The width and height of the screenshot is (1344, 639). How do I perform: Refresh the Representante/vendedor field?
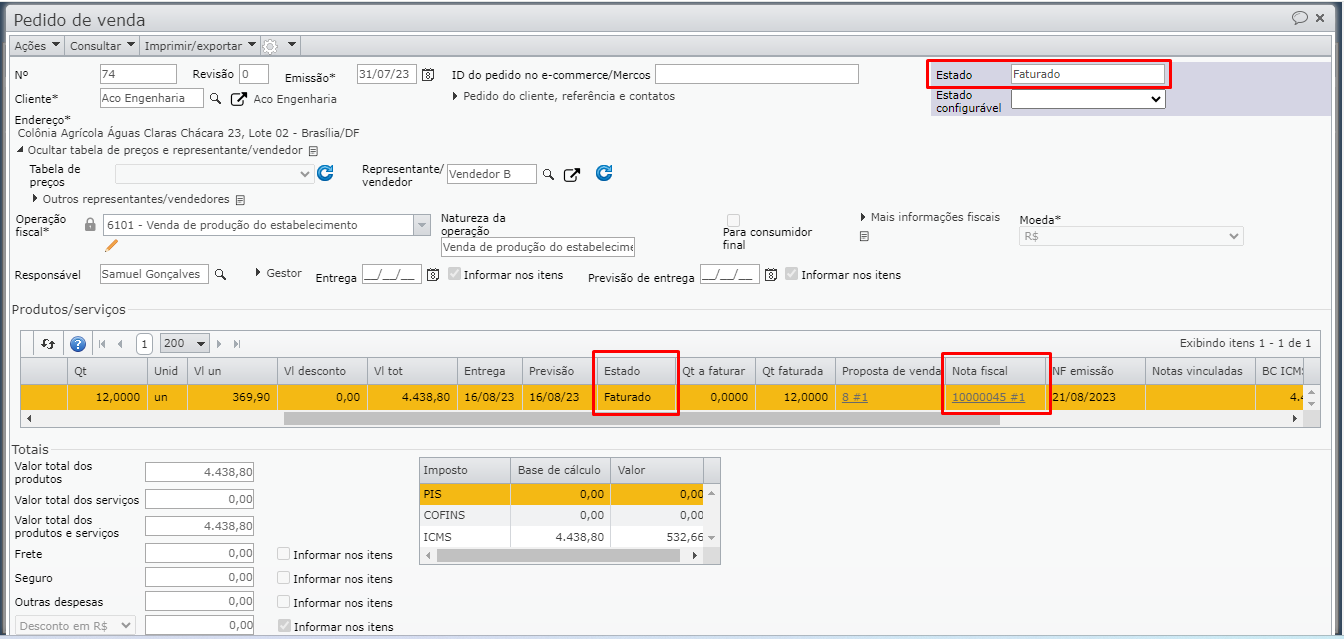point(604,173)
